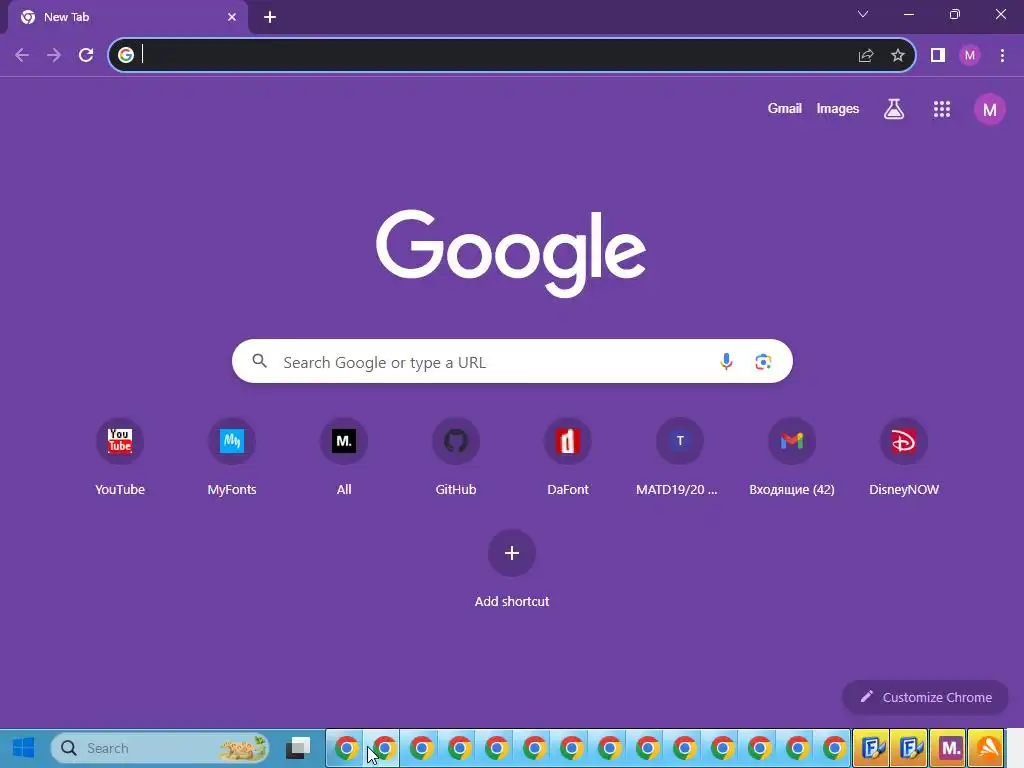Open the Windows Start menu
Screen dimensions: 1024x768
coord(24,748)
